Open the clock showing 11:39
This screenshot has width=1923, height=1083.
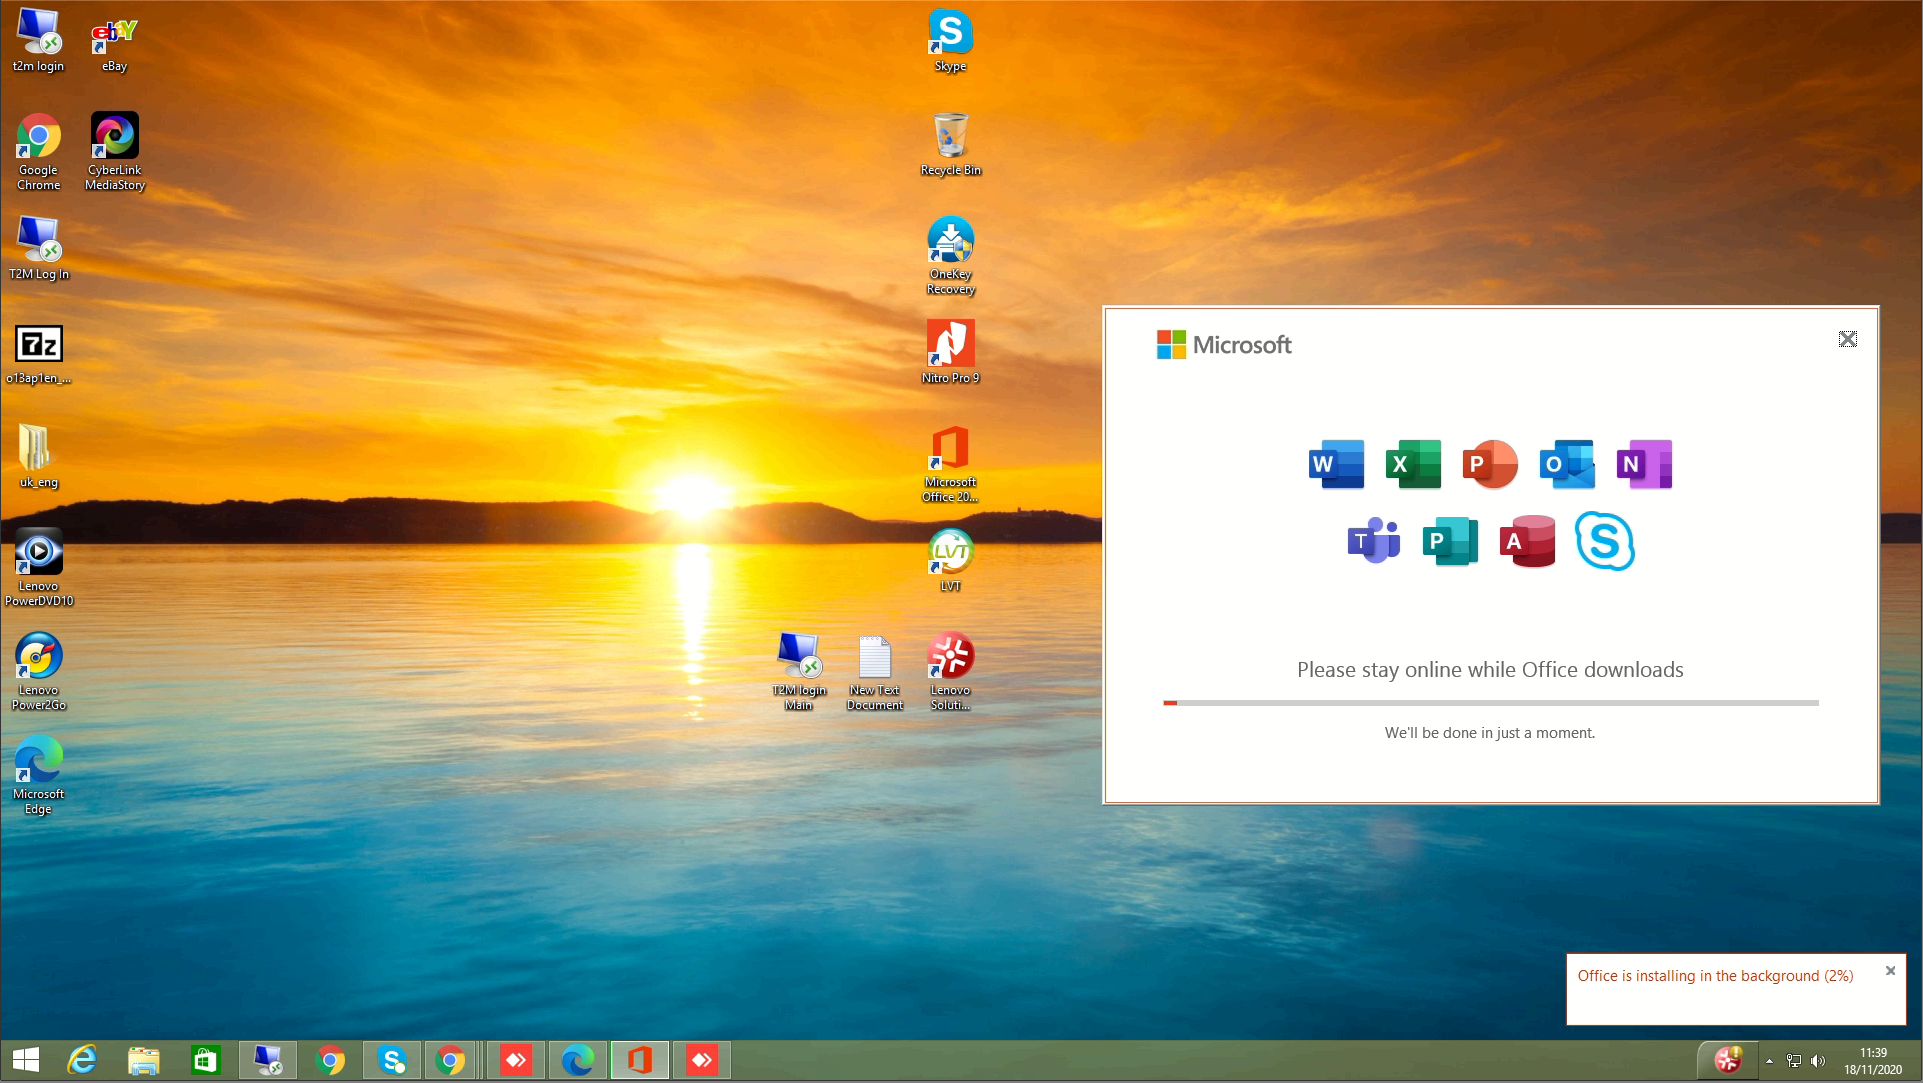tap(1873, 1061)
